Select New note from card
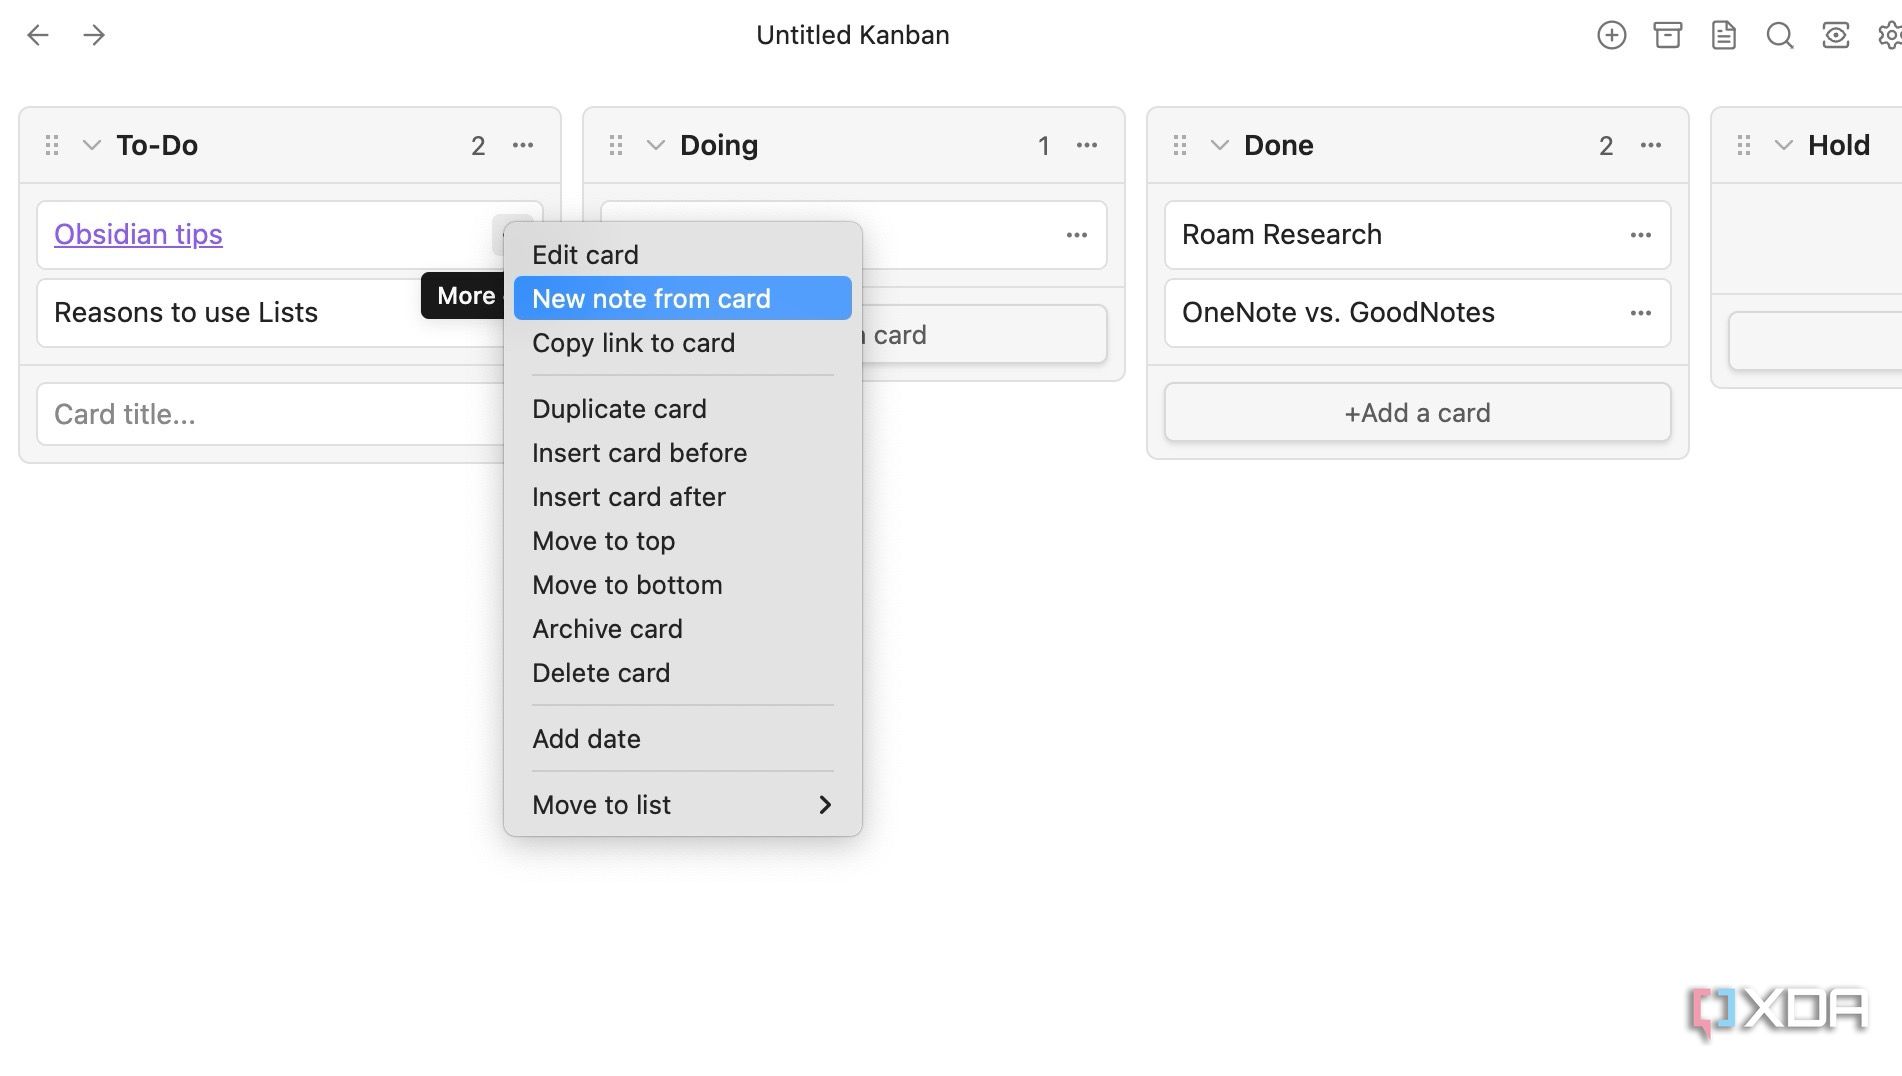1902x1076 pixels. 683,299
